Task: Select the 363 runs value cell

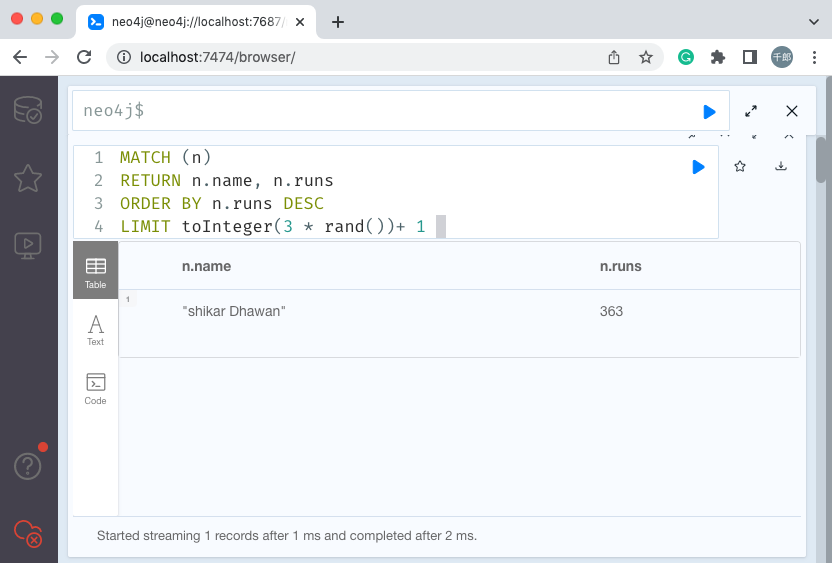Action: (x=611, y=311)
